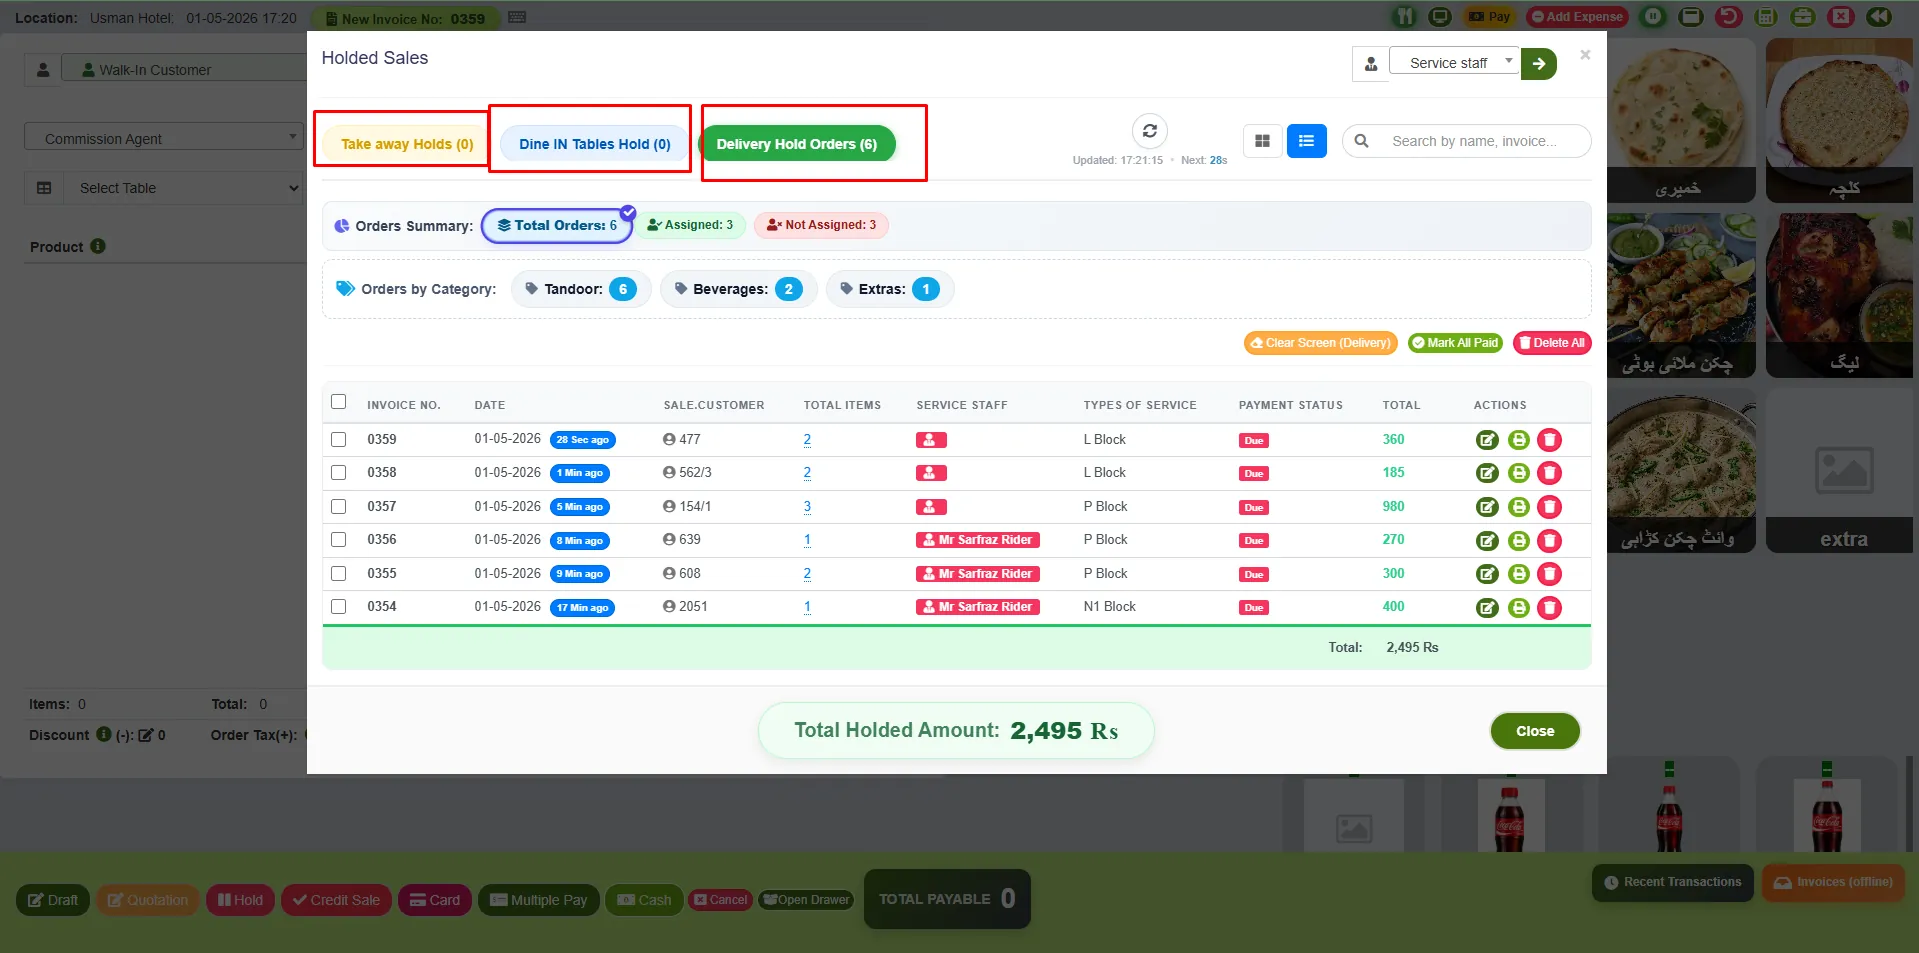1919x953 pixels.
Task: Print held invoice 0356
Action: pos(1518,541)
